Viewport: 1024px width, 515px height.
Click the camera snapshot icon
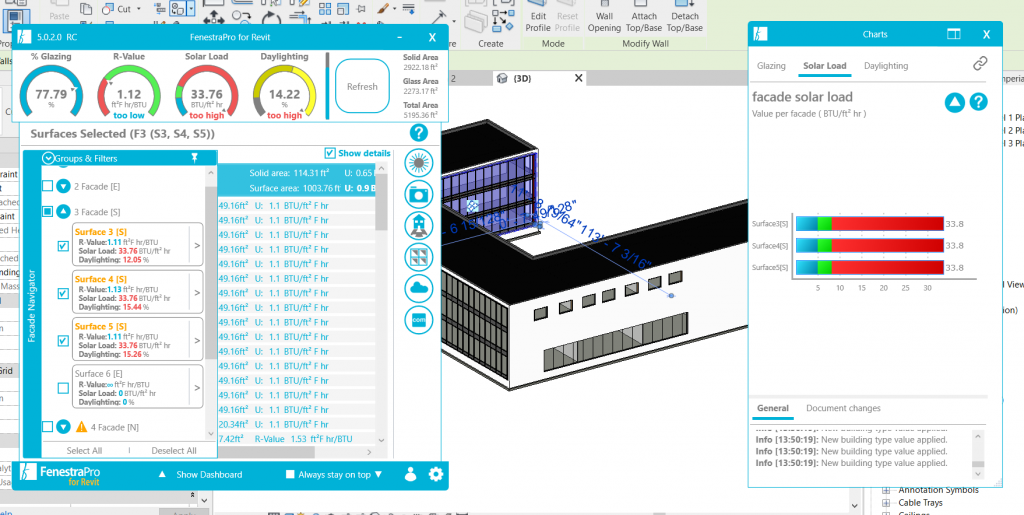click(419, 194)
